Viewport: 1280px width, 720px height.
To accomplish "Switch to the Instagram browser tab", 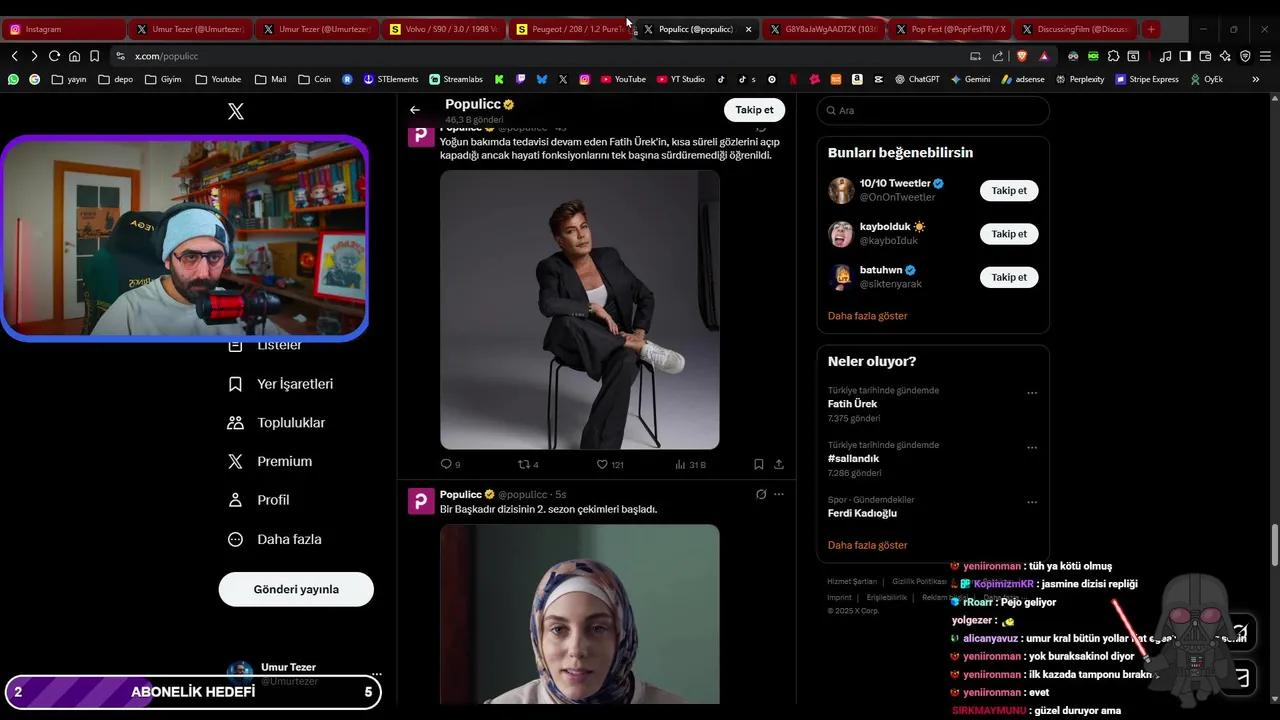I will (63, 29).
